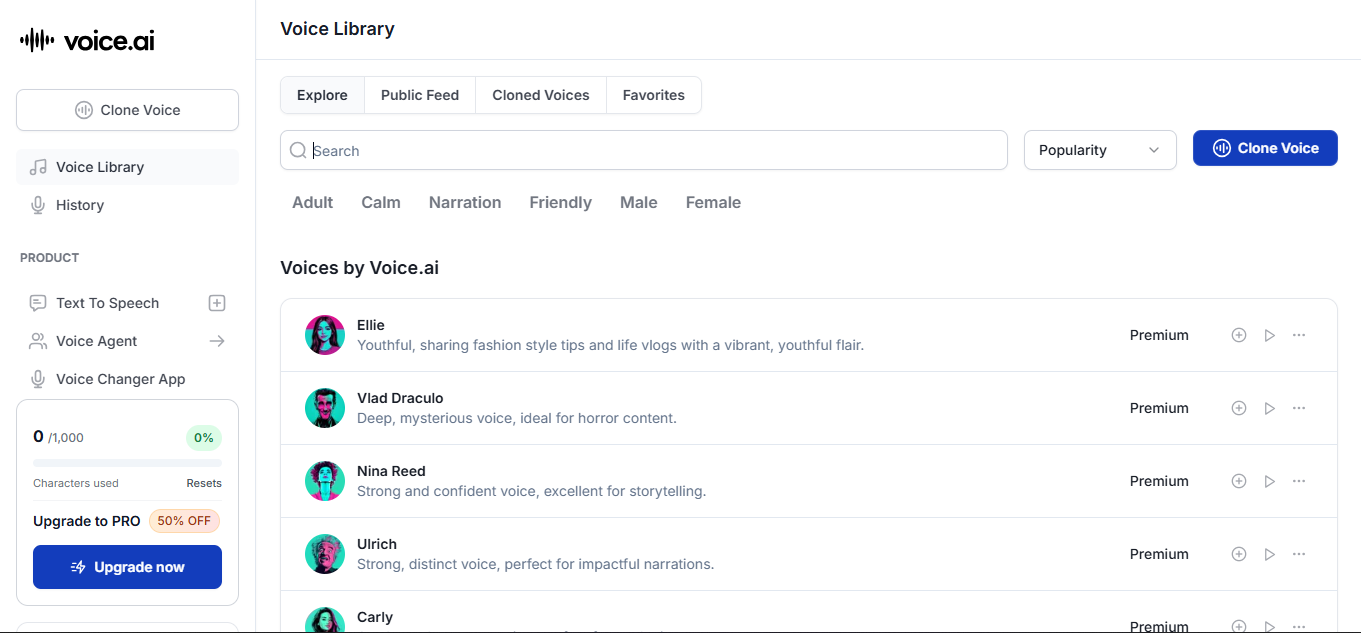Click the characters used progress bar
The image size is (1361, 633).
127,463
